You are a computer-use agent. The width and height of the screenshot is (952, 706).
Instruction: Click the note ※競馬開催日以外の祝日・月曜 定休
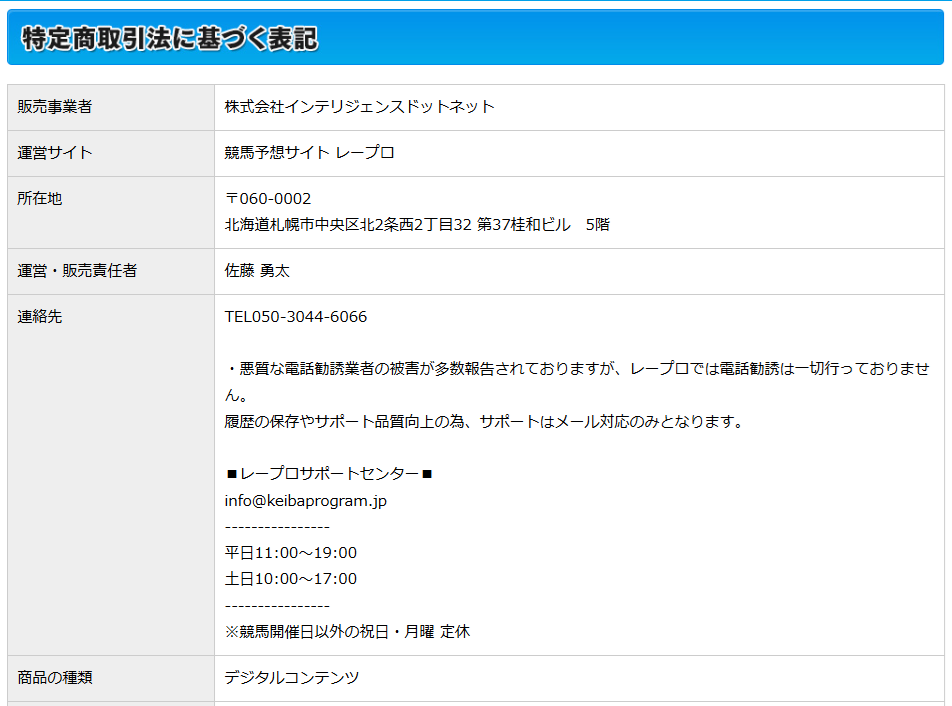coord(347,632)
